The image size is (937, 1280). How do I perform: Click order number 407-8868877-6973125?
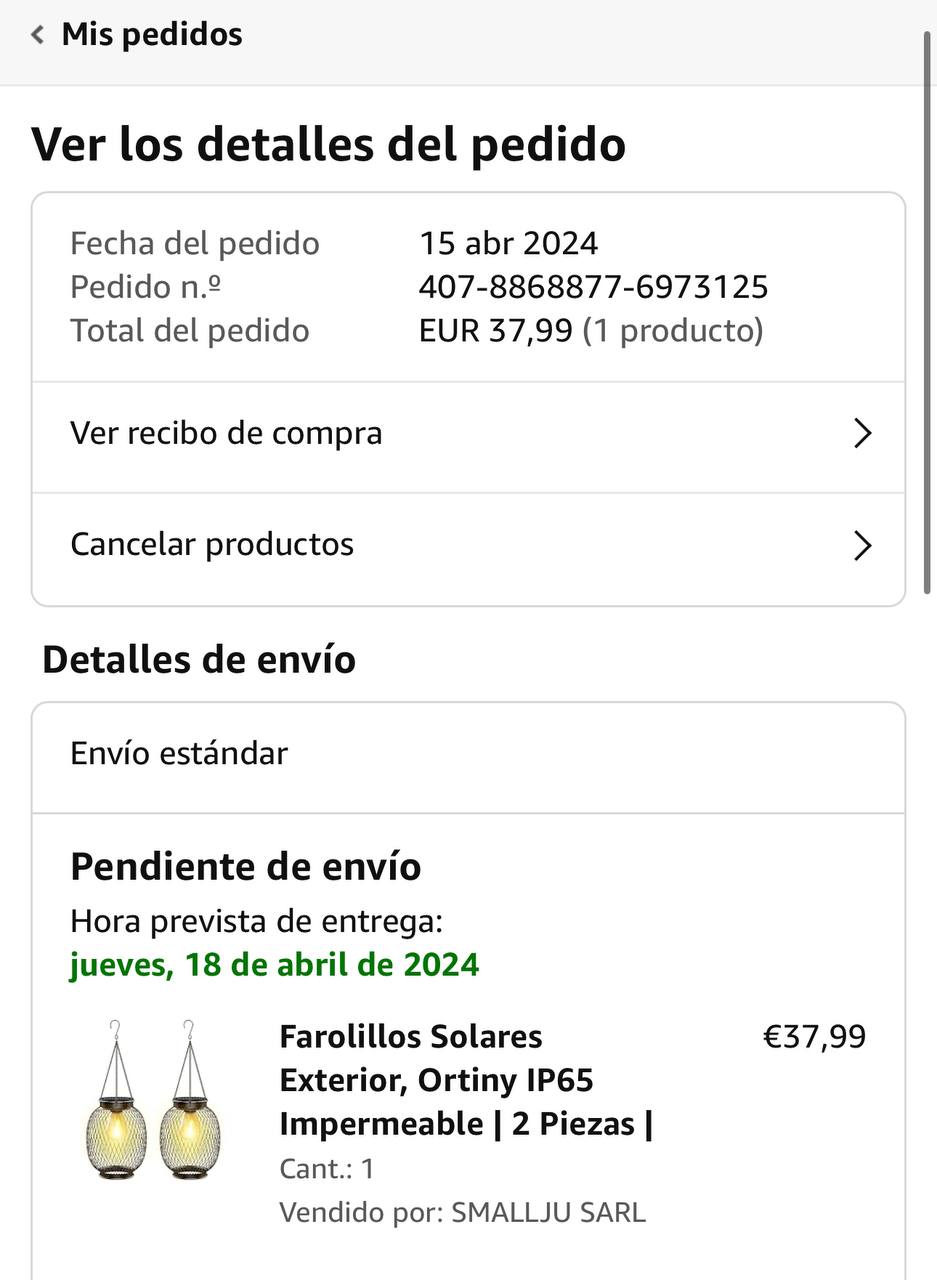(x=593, y=288)
